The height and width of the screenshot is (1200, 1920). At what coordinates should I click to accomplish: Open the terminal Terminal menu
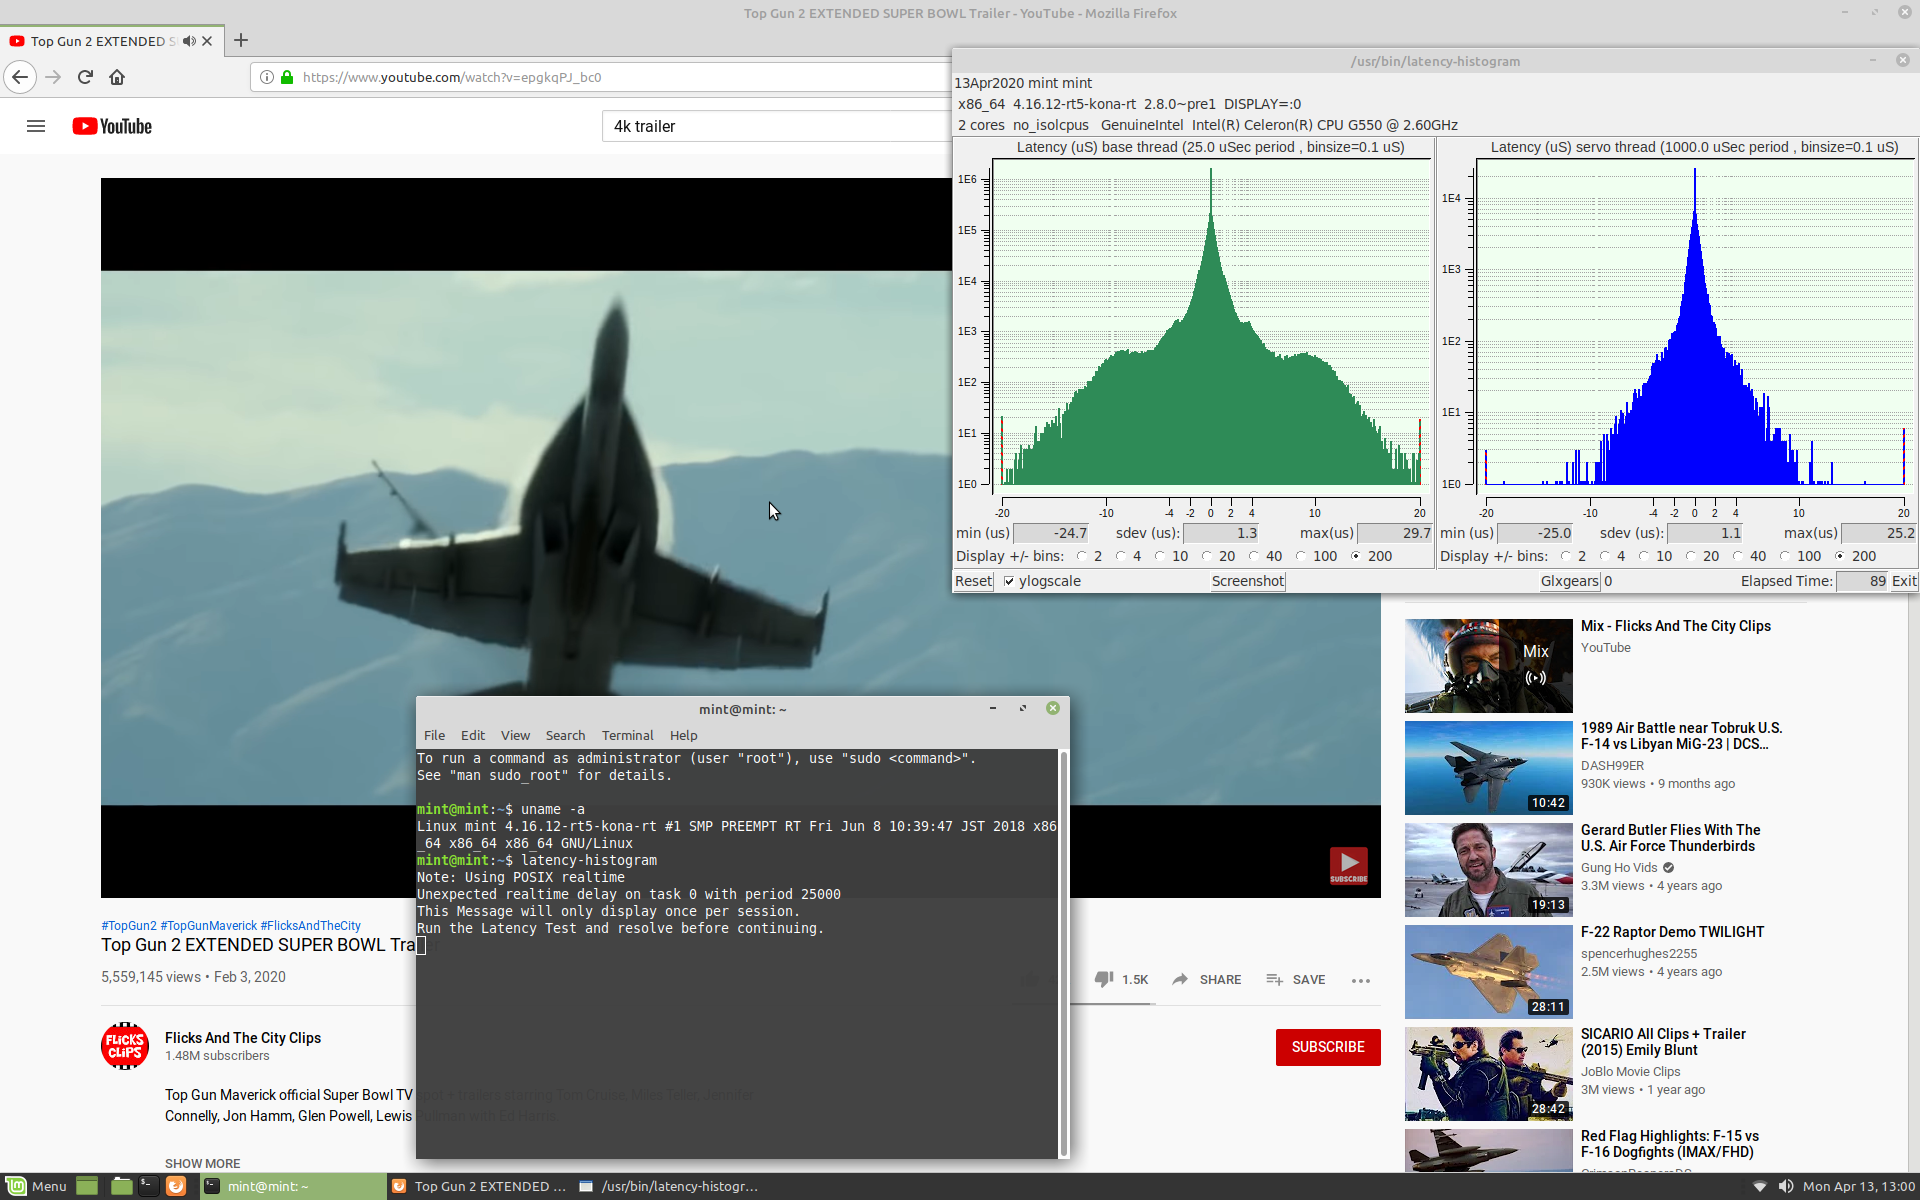(x=627, y=735)
